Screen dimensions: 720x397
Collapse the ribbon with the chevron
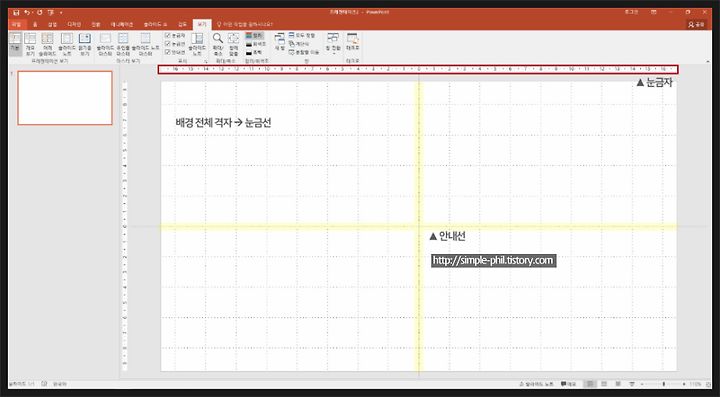click(x=707, y=61)
